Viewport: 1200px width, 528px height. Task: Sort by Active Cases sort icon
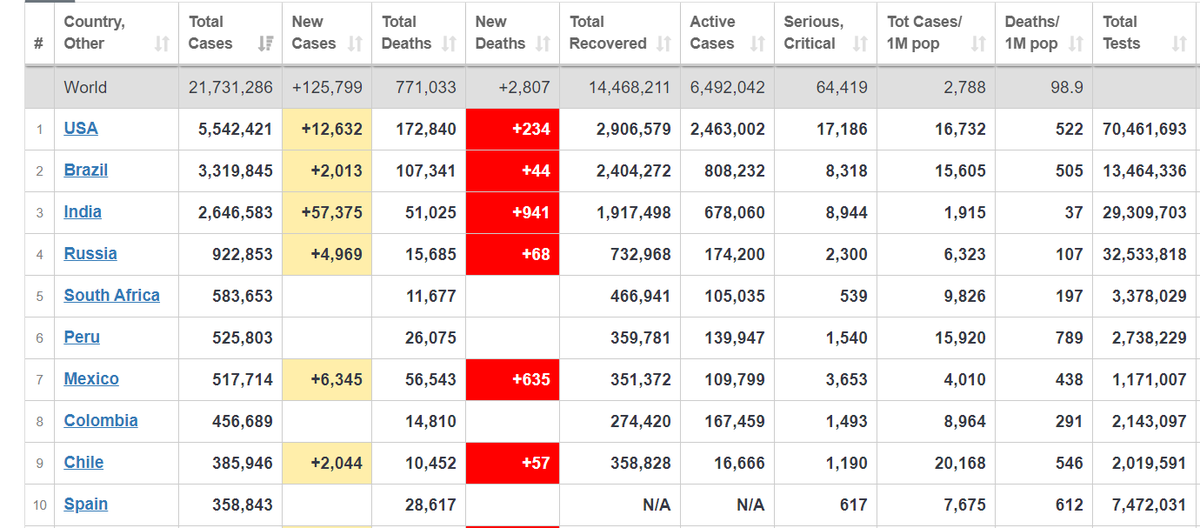point(757,44)
